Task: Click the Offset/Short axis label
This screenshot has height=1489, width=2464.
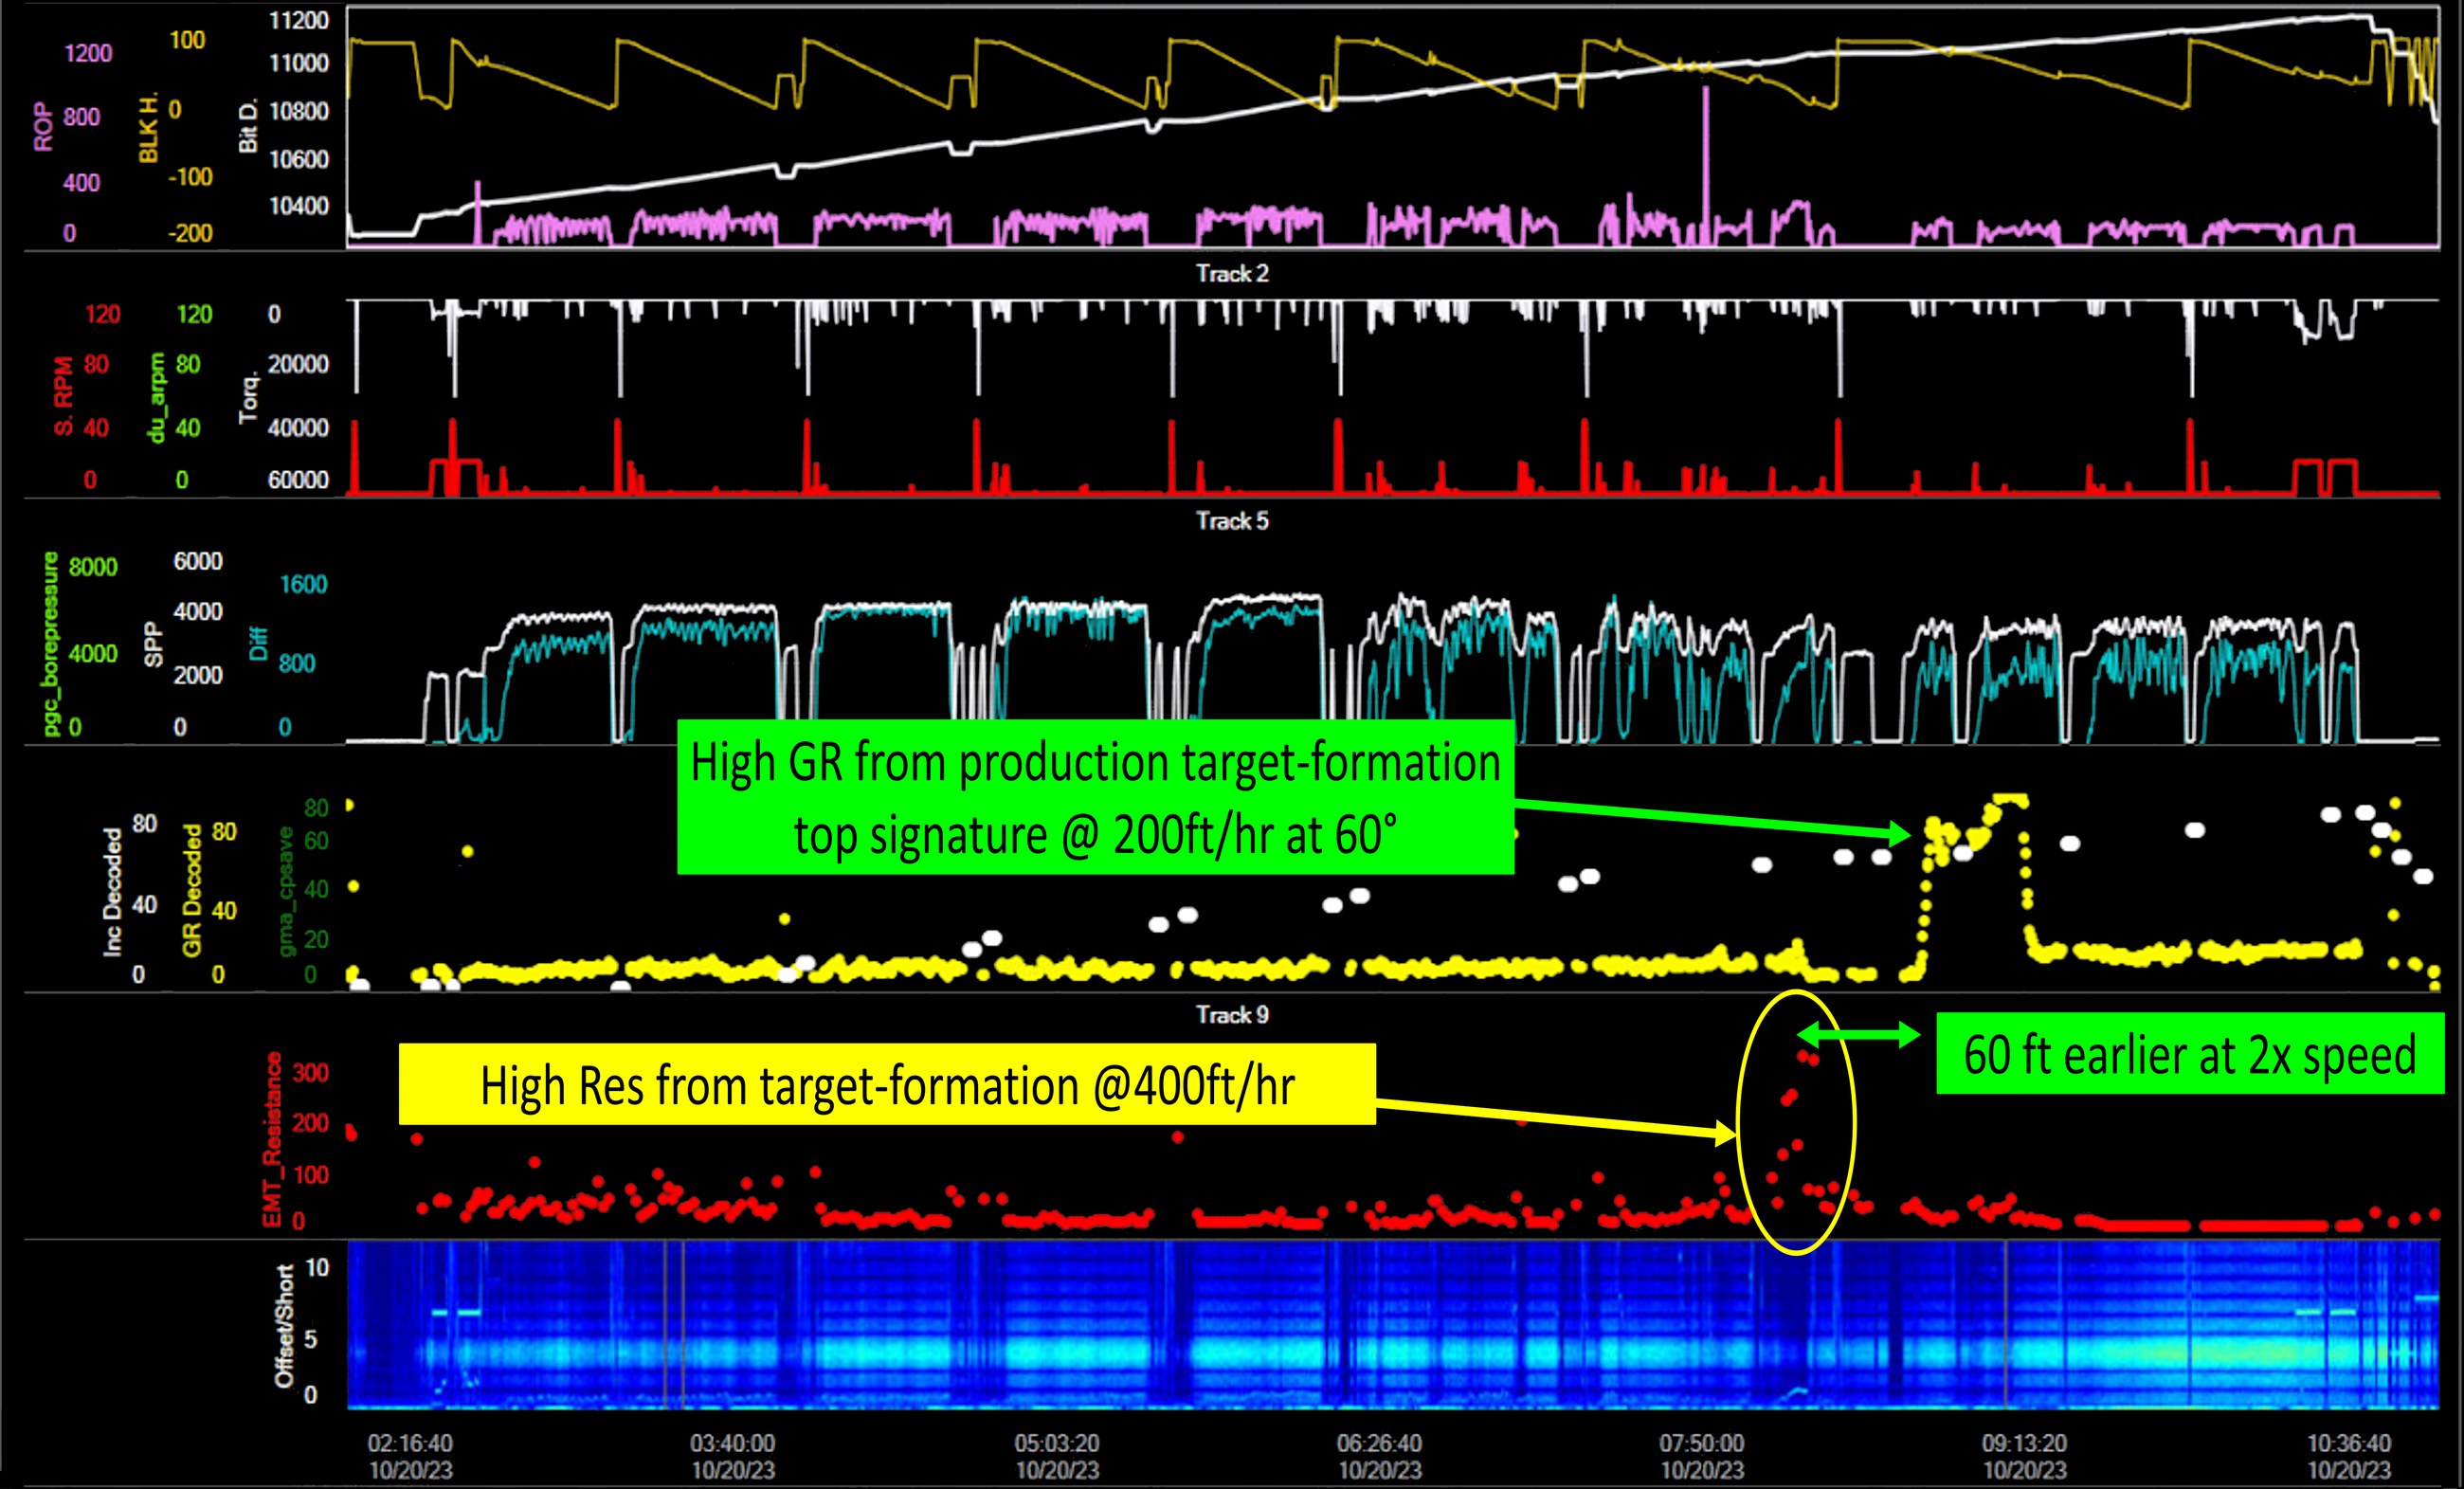Action: 285,1326
